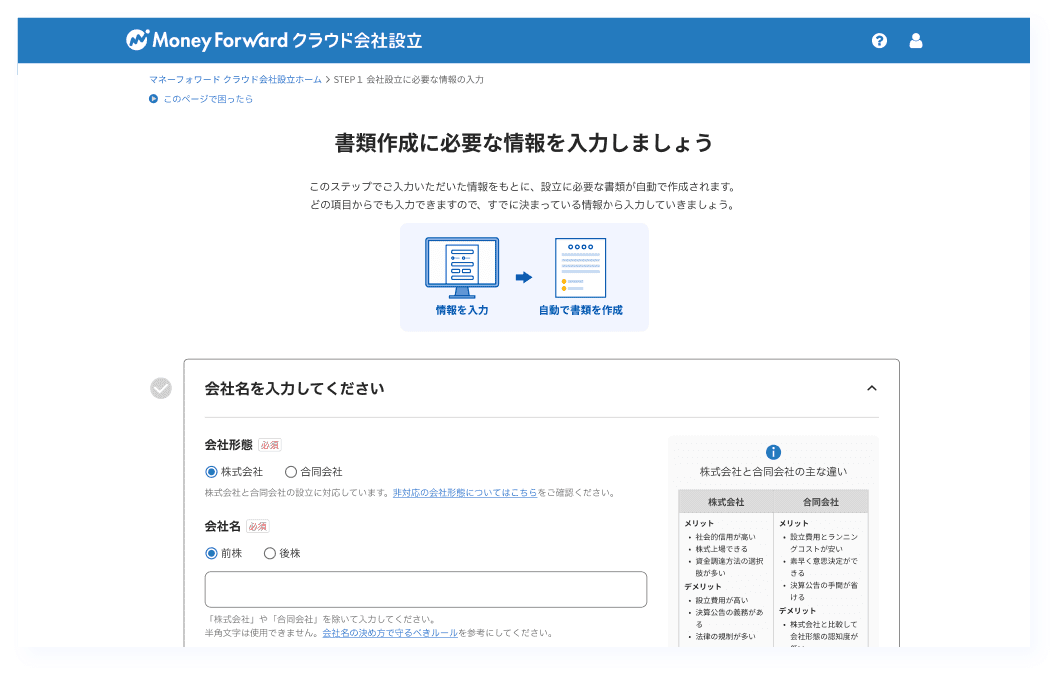Click the 株式会社と合同会社の主な違い title
This screenshot has height=680, width=1062.
tap(773, 472)
